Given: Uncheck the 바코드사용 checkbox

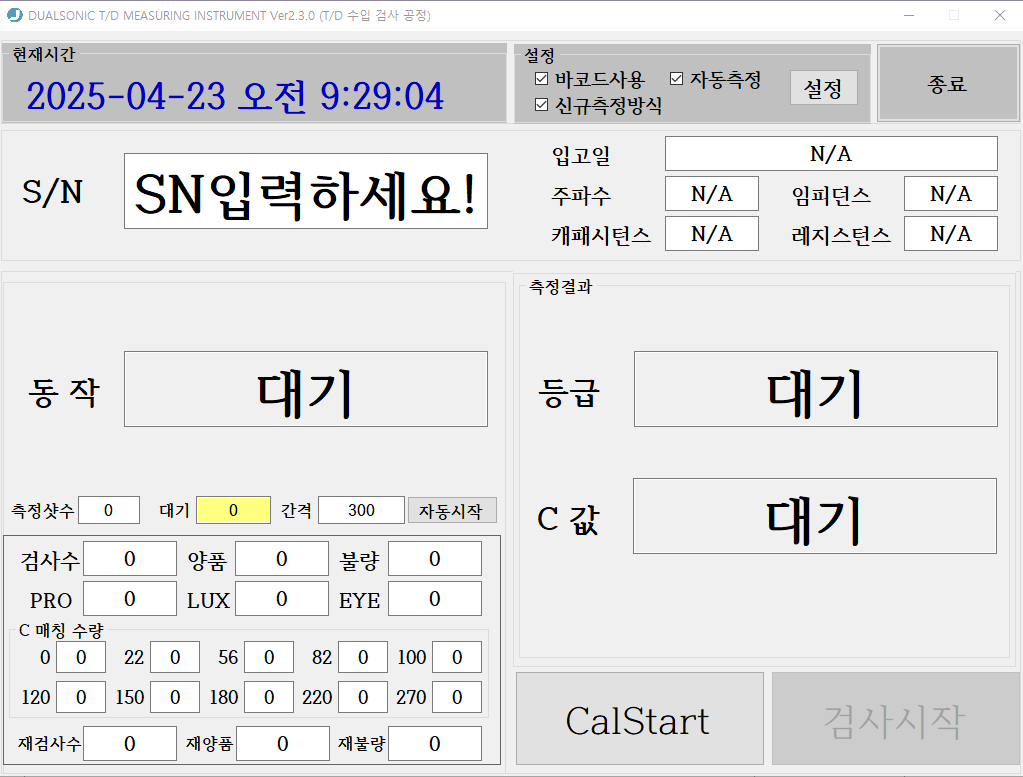Looking at the screenshot, I should coord(540,77).
